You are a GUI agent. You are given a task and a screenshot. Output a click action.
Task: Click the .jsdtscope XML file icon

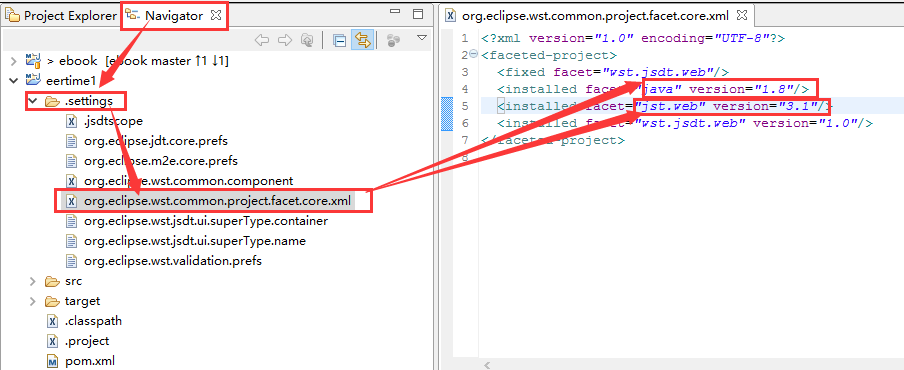[71, 121]
